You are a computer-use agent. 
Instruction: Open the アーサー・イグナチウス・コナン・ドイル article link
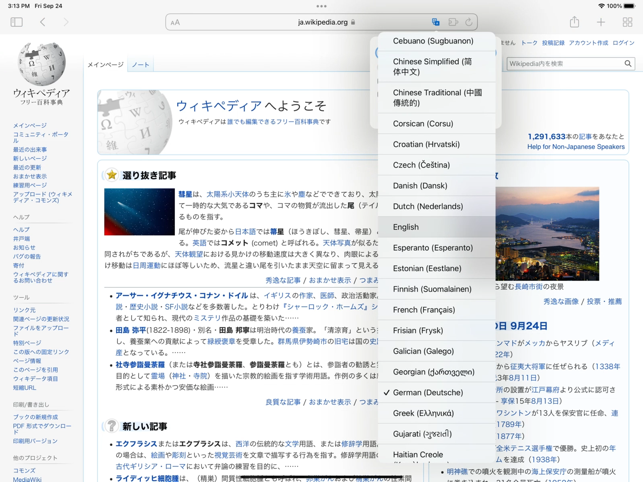click(x=182, y=295)
